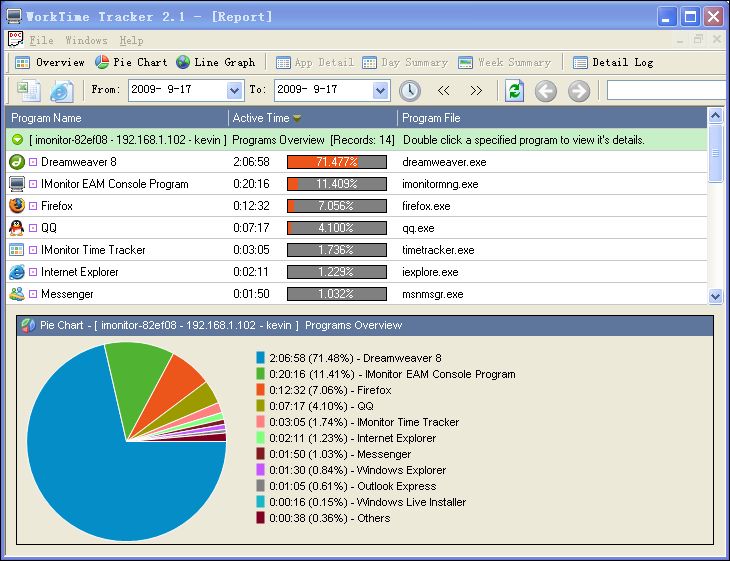Screen dimensions: 730x561
Task: Click the Others legend entry
Action: (x=323, y=518)
